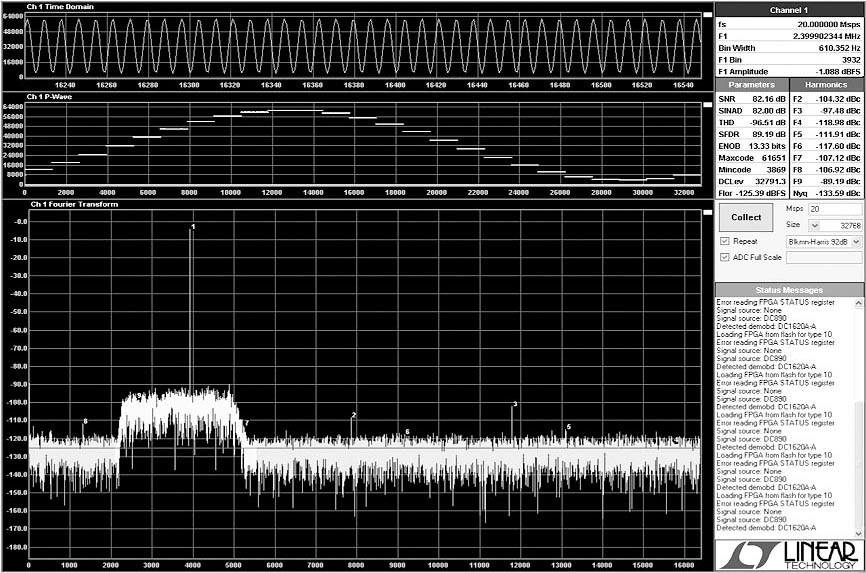Click the Status Messages scroll down arrow
Viewport: 866px width, 573px height.
click(858, 533)
